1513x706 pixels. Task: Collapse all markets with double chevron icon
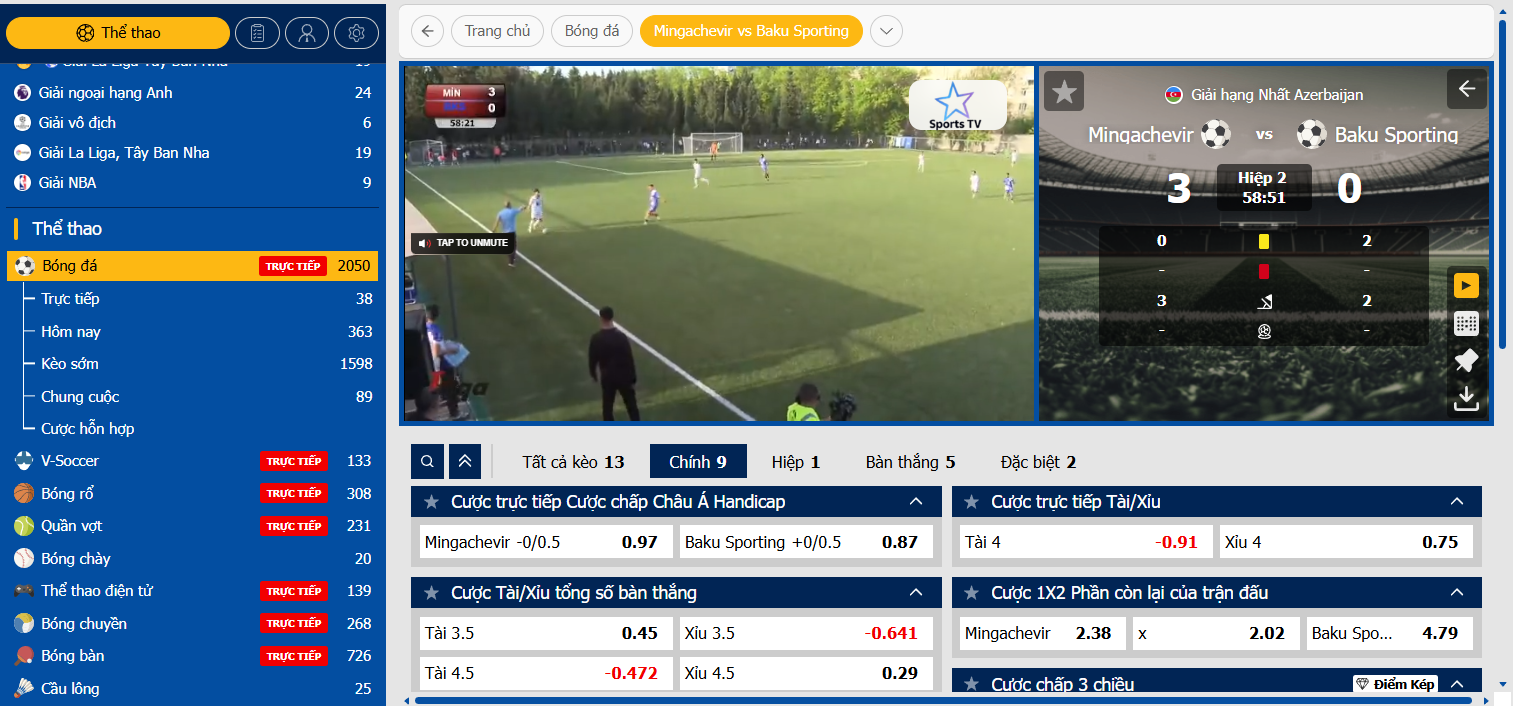click(465, 462)
